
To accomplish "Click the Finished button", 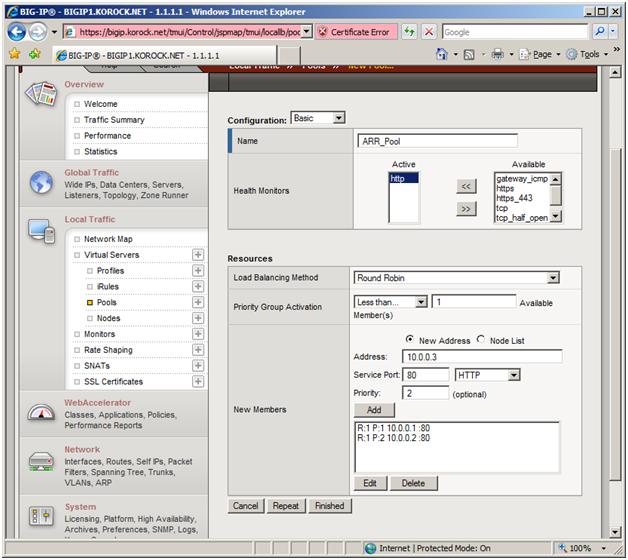I will 329,506.
